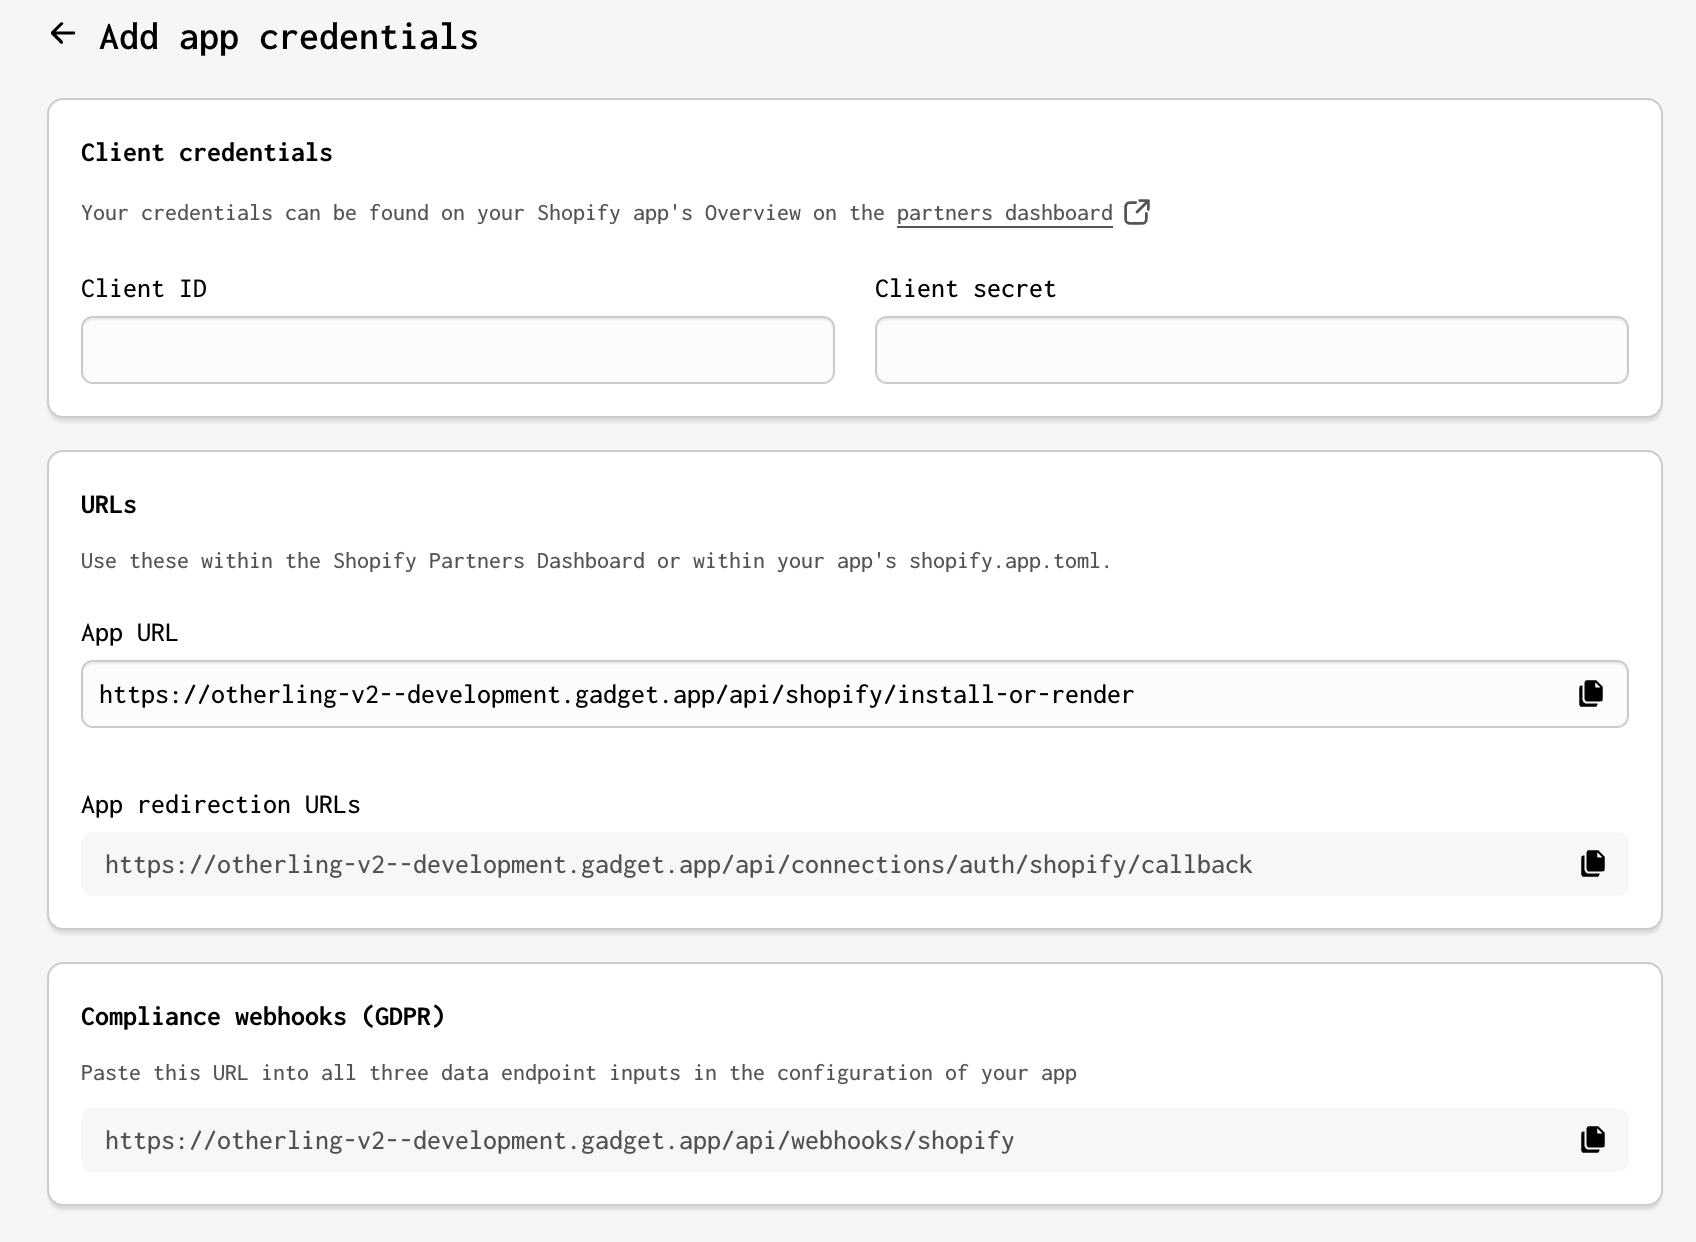Copy the compliance webhooks URL via copy icon
This screenshot has height=1242, width=1696.
click(1593, 1140)
